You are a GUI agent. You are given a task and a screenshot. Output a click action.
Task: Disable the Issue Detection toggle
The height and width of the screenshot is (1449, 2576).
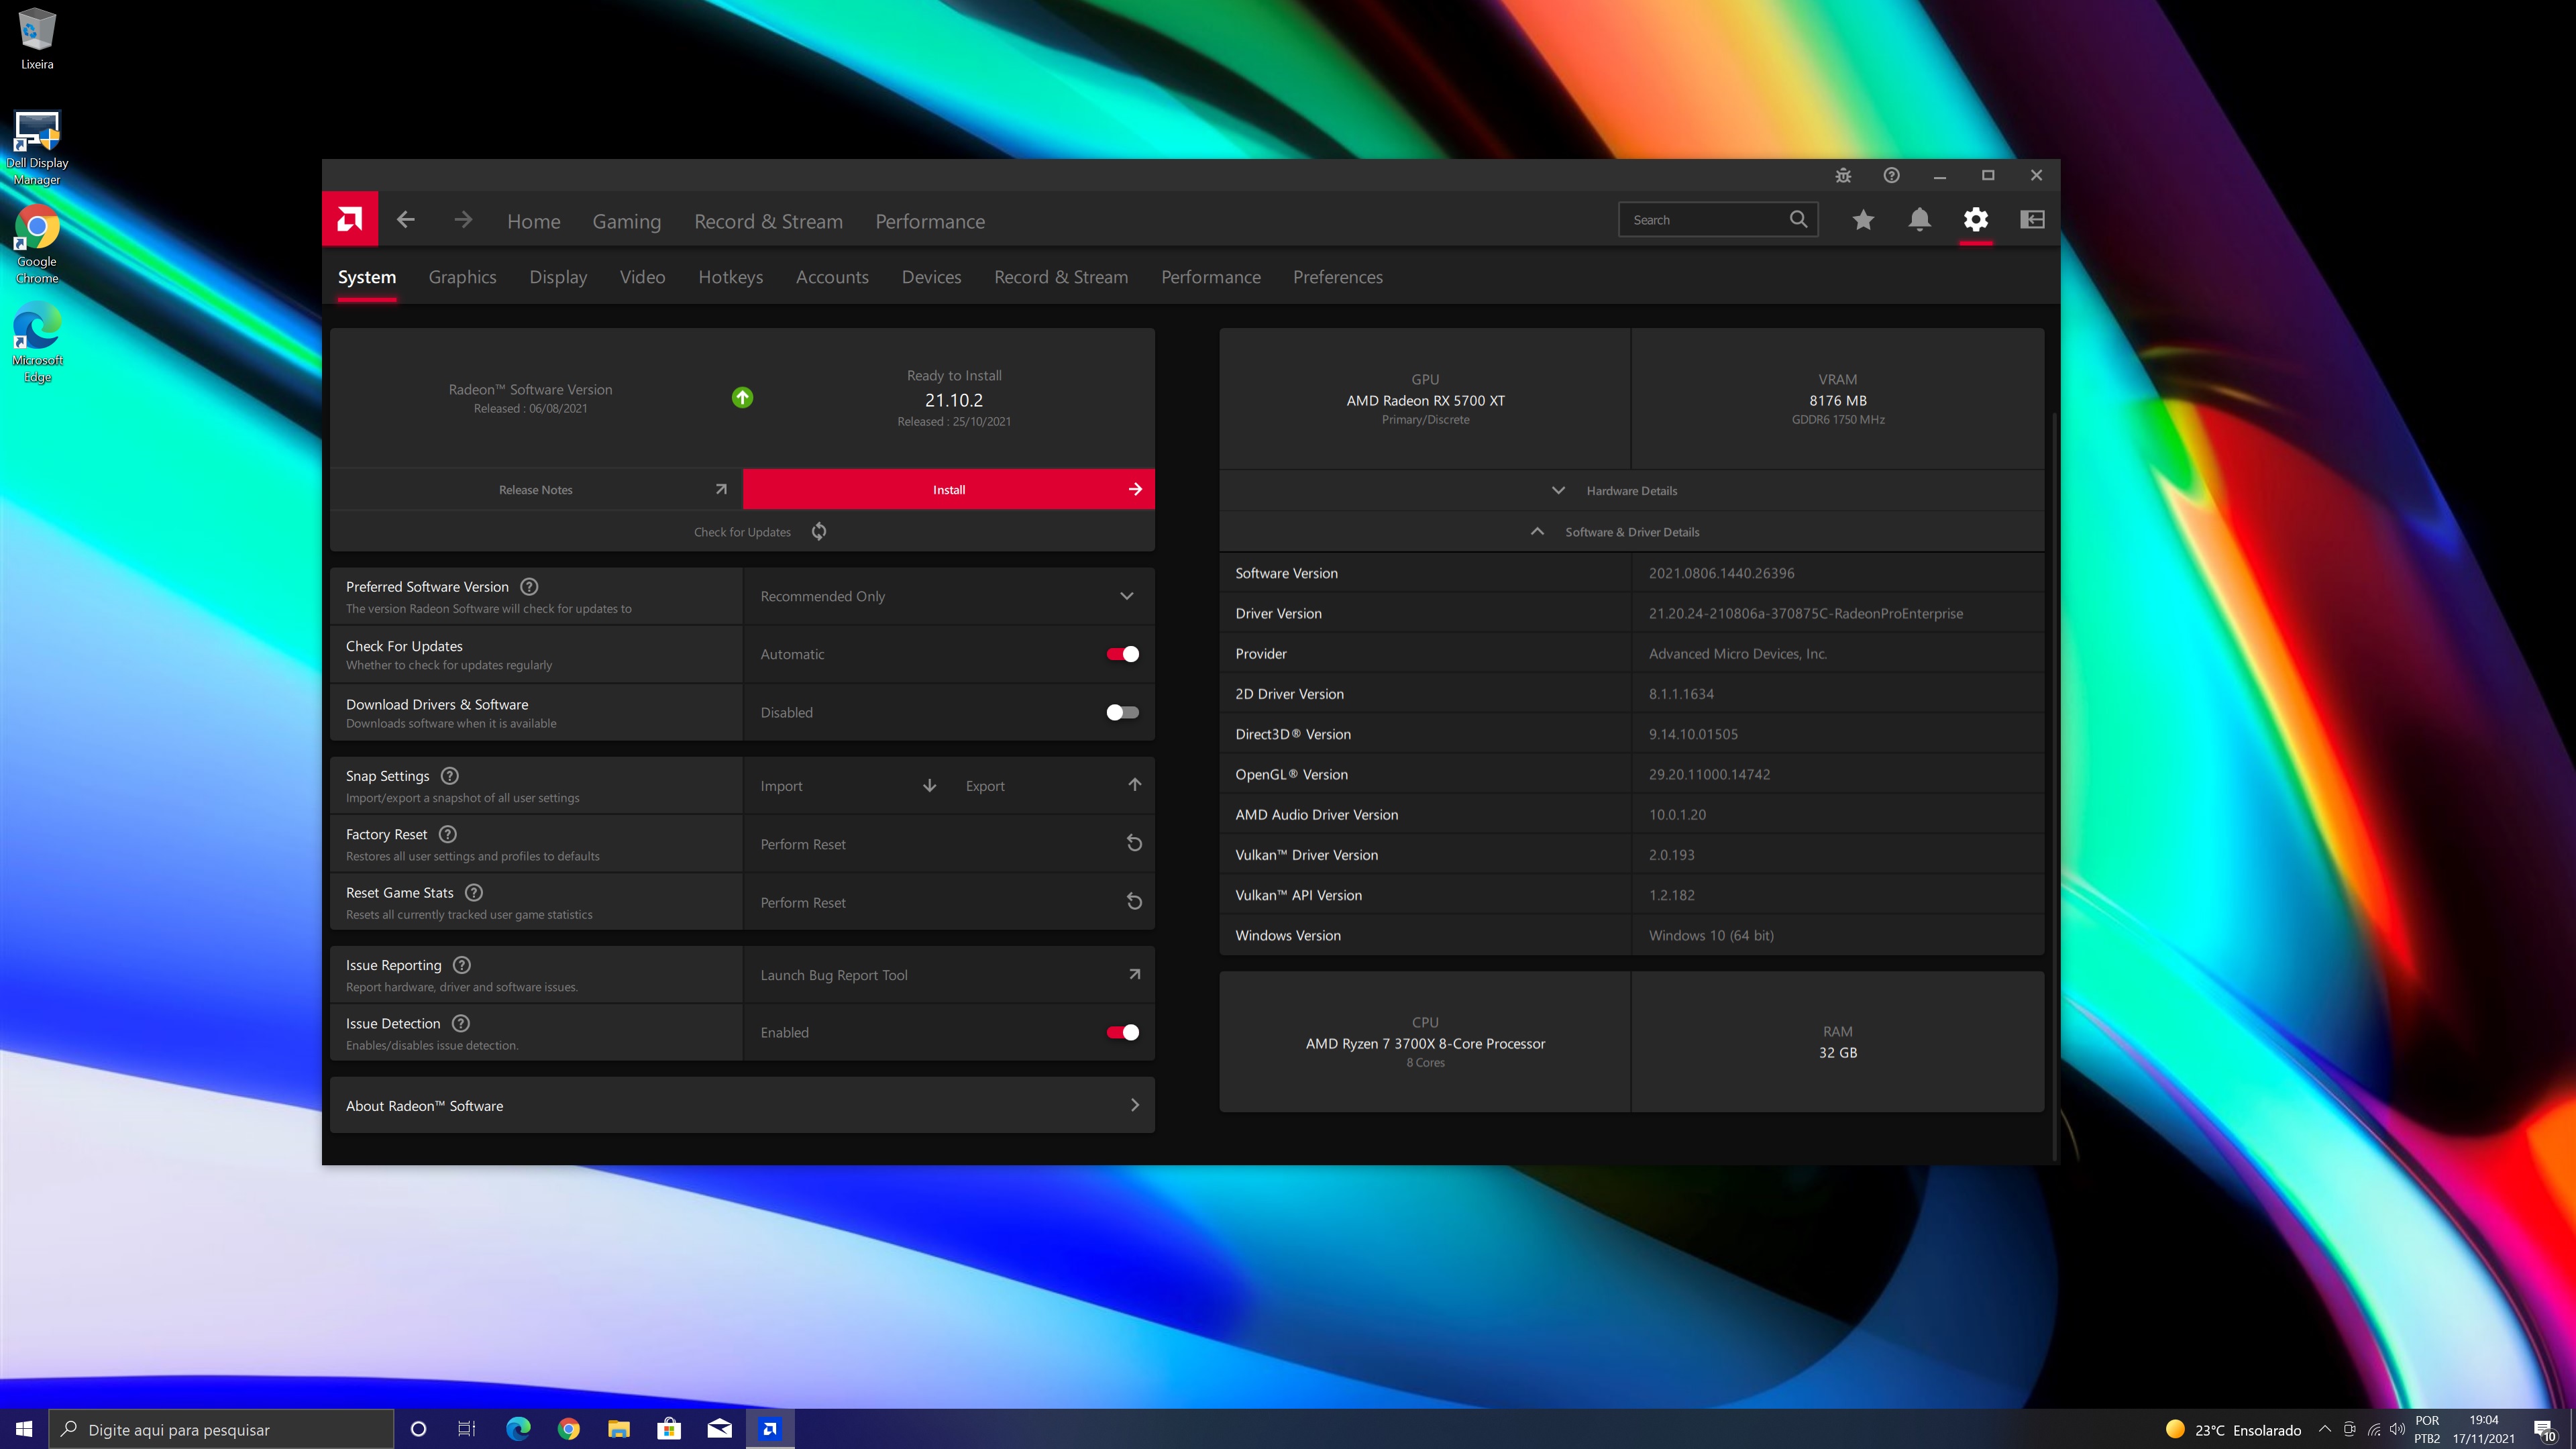[x=1122, y=1032]
